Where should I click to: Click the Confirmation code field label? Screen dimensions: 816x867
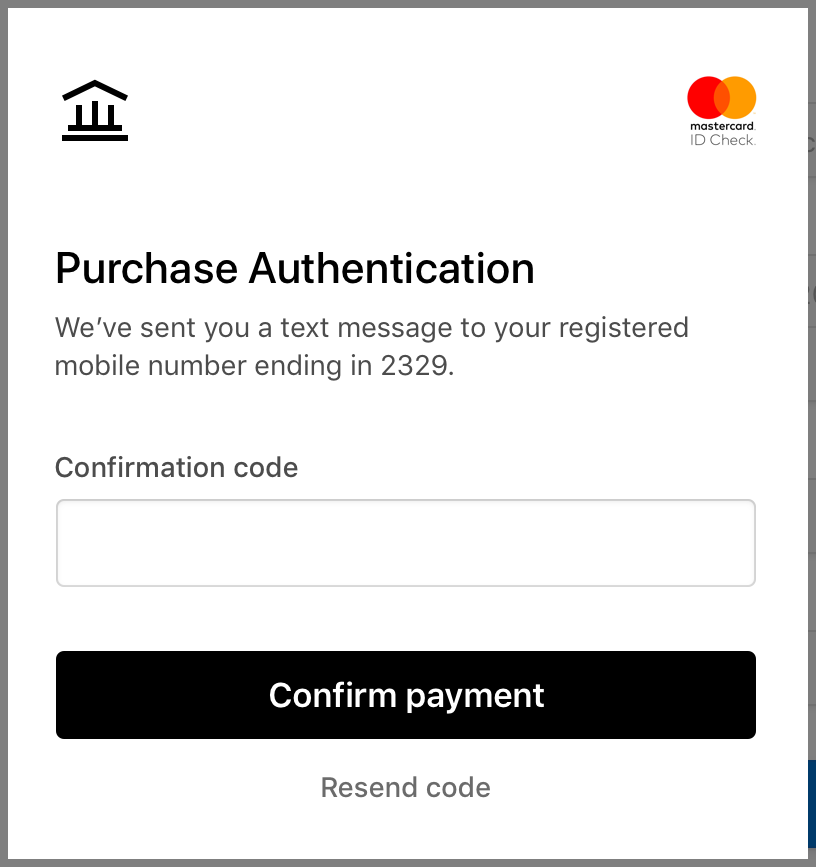176,468
